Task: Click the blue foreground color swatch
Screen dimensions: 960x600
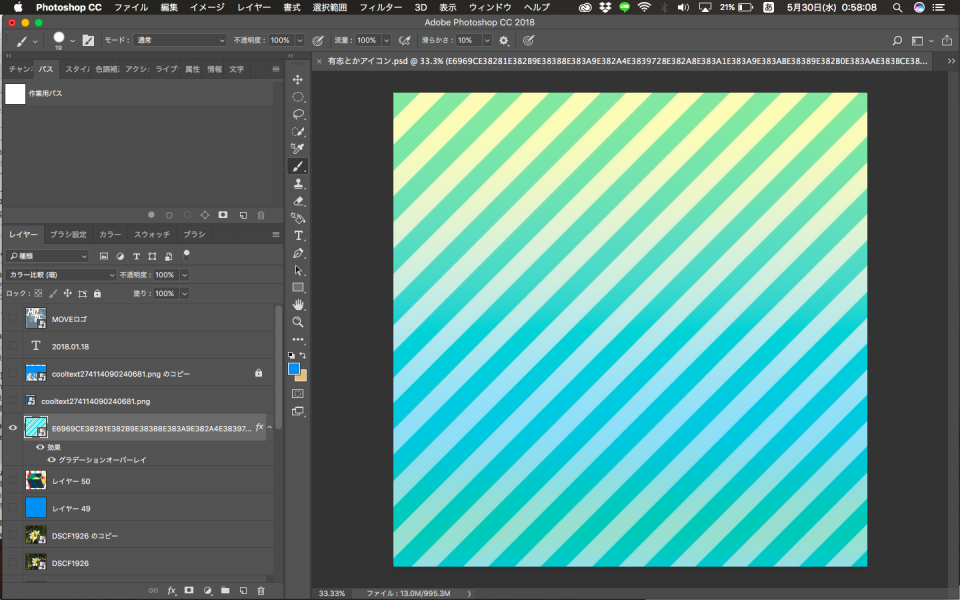Action: tap(294, 369)
